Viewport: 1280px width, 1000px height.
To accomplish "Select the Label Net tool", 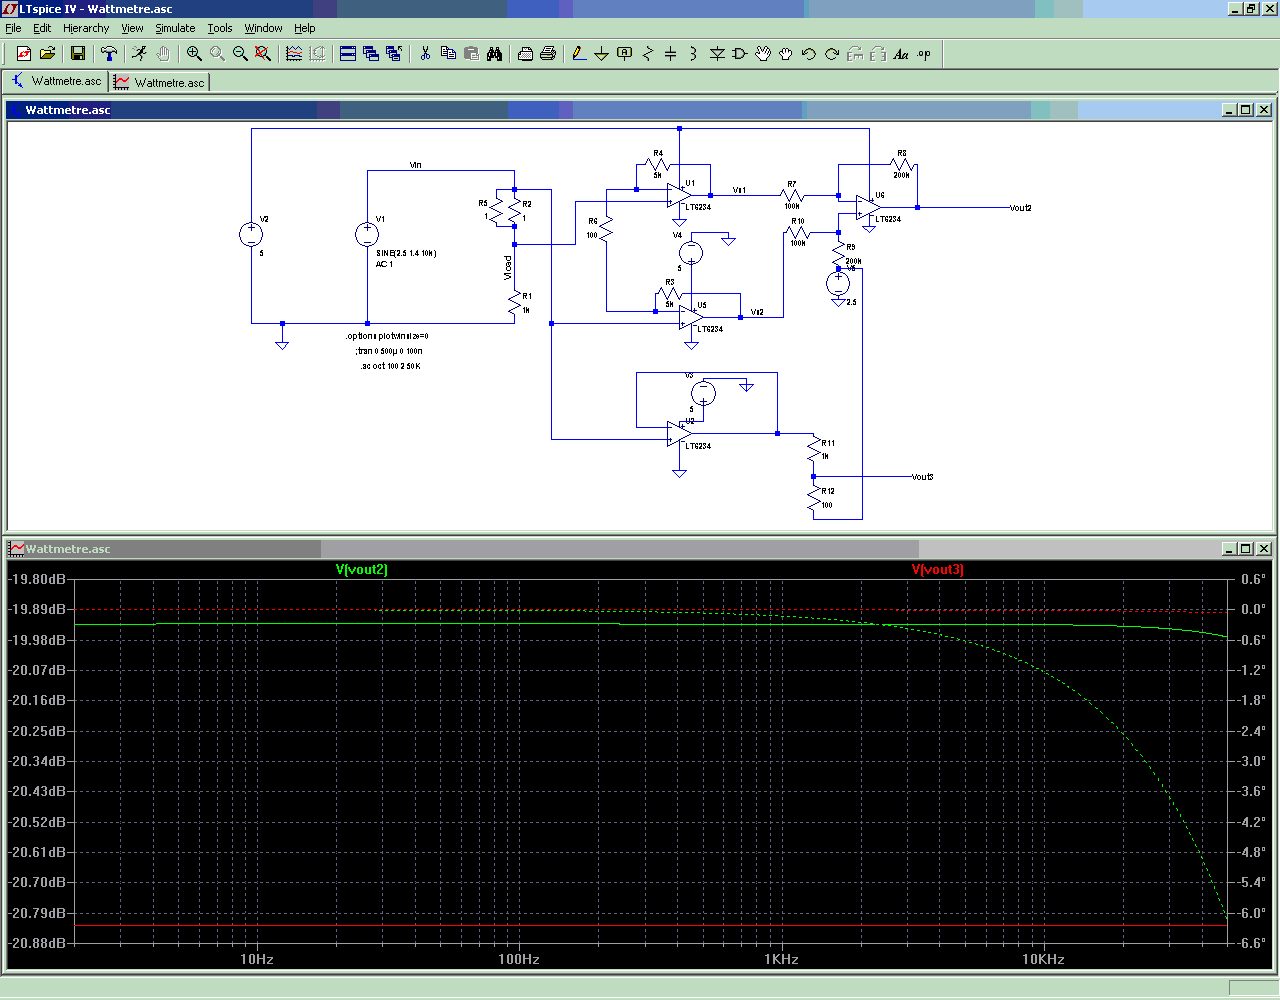I will coord(625,54).
